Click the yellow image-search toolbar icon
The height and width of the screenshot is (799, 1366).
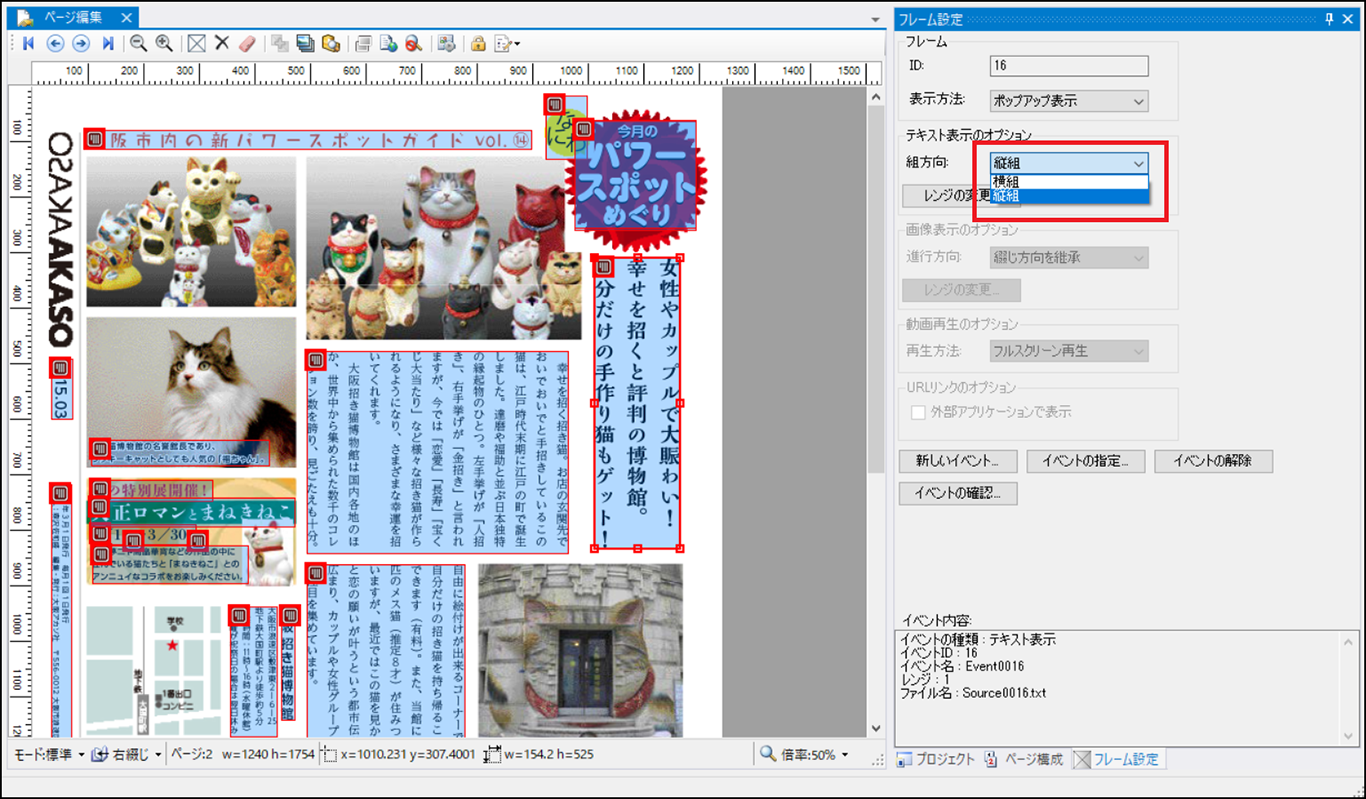tap(331, 43)
